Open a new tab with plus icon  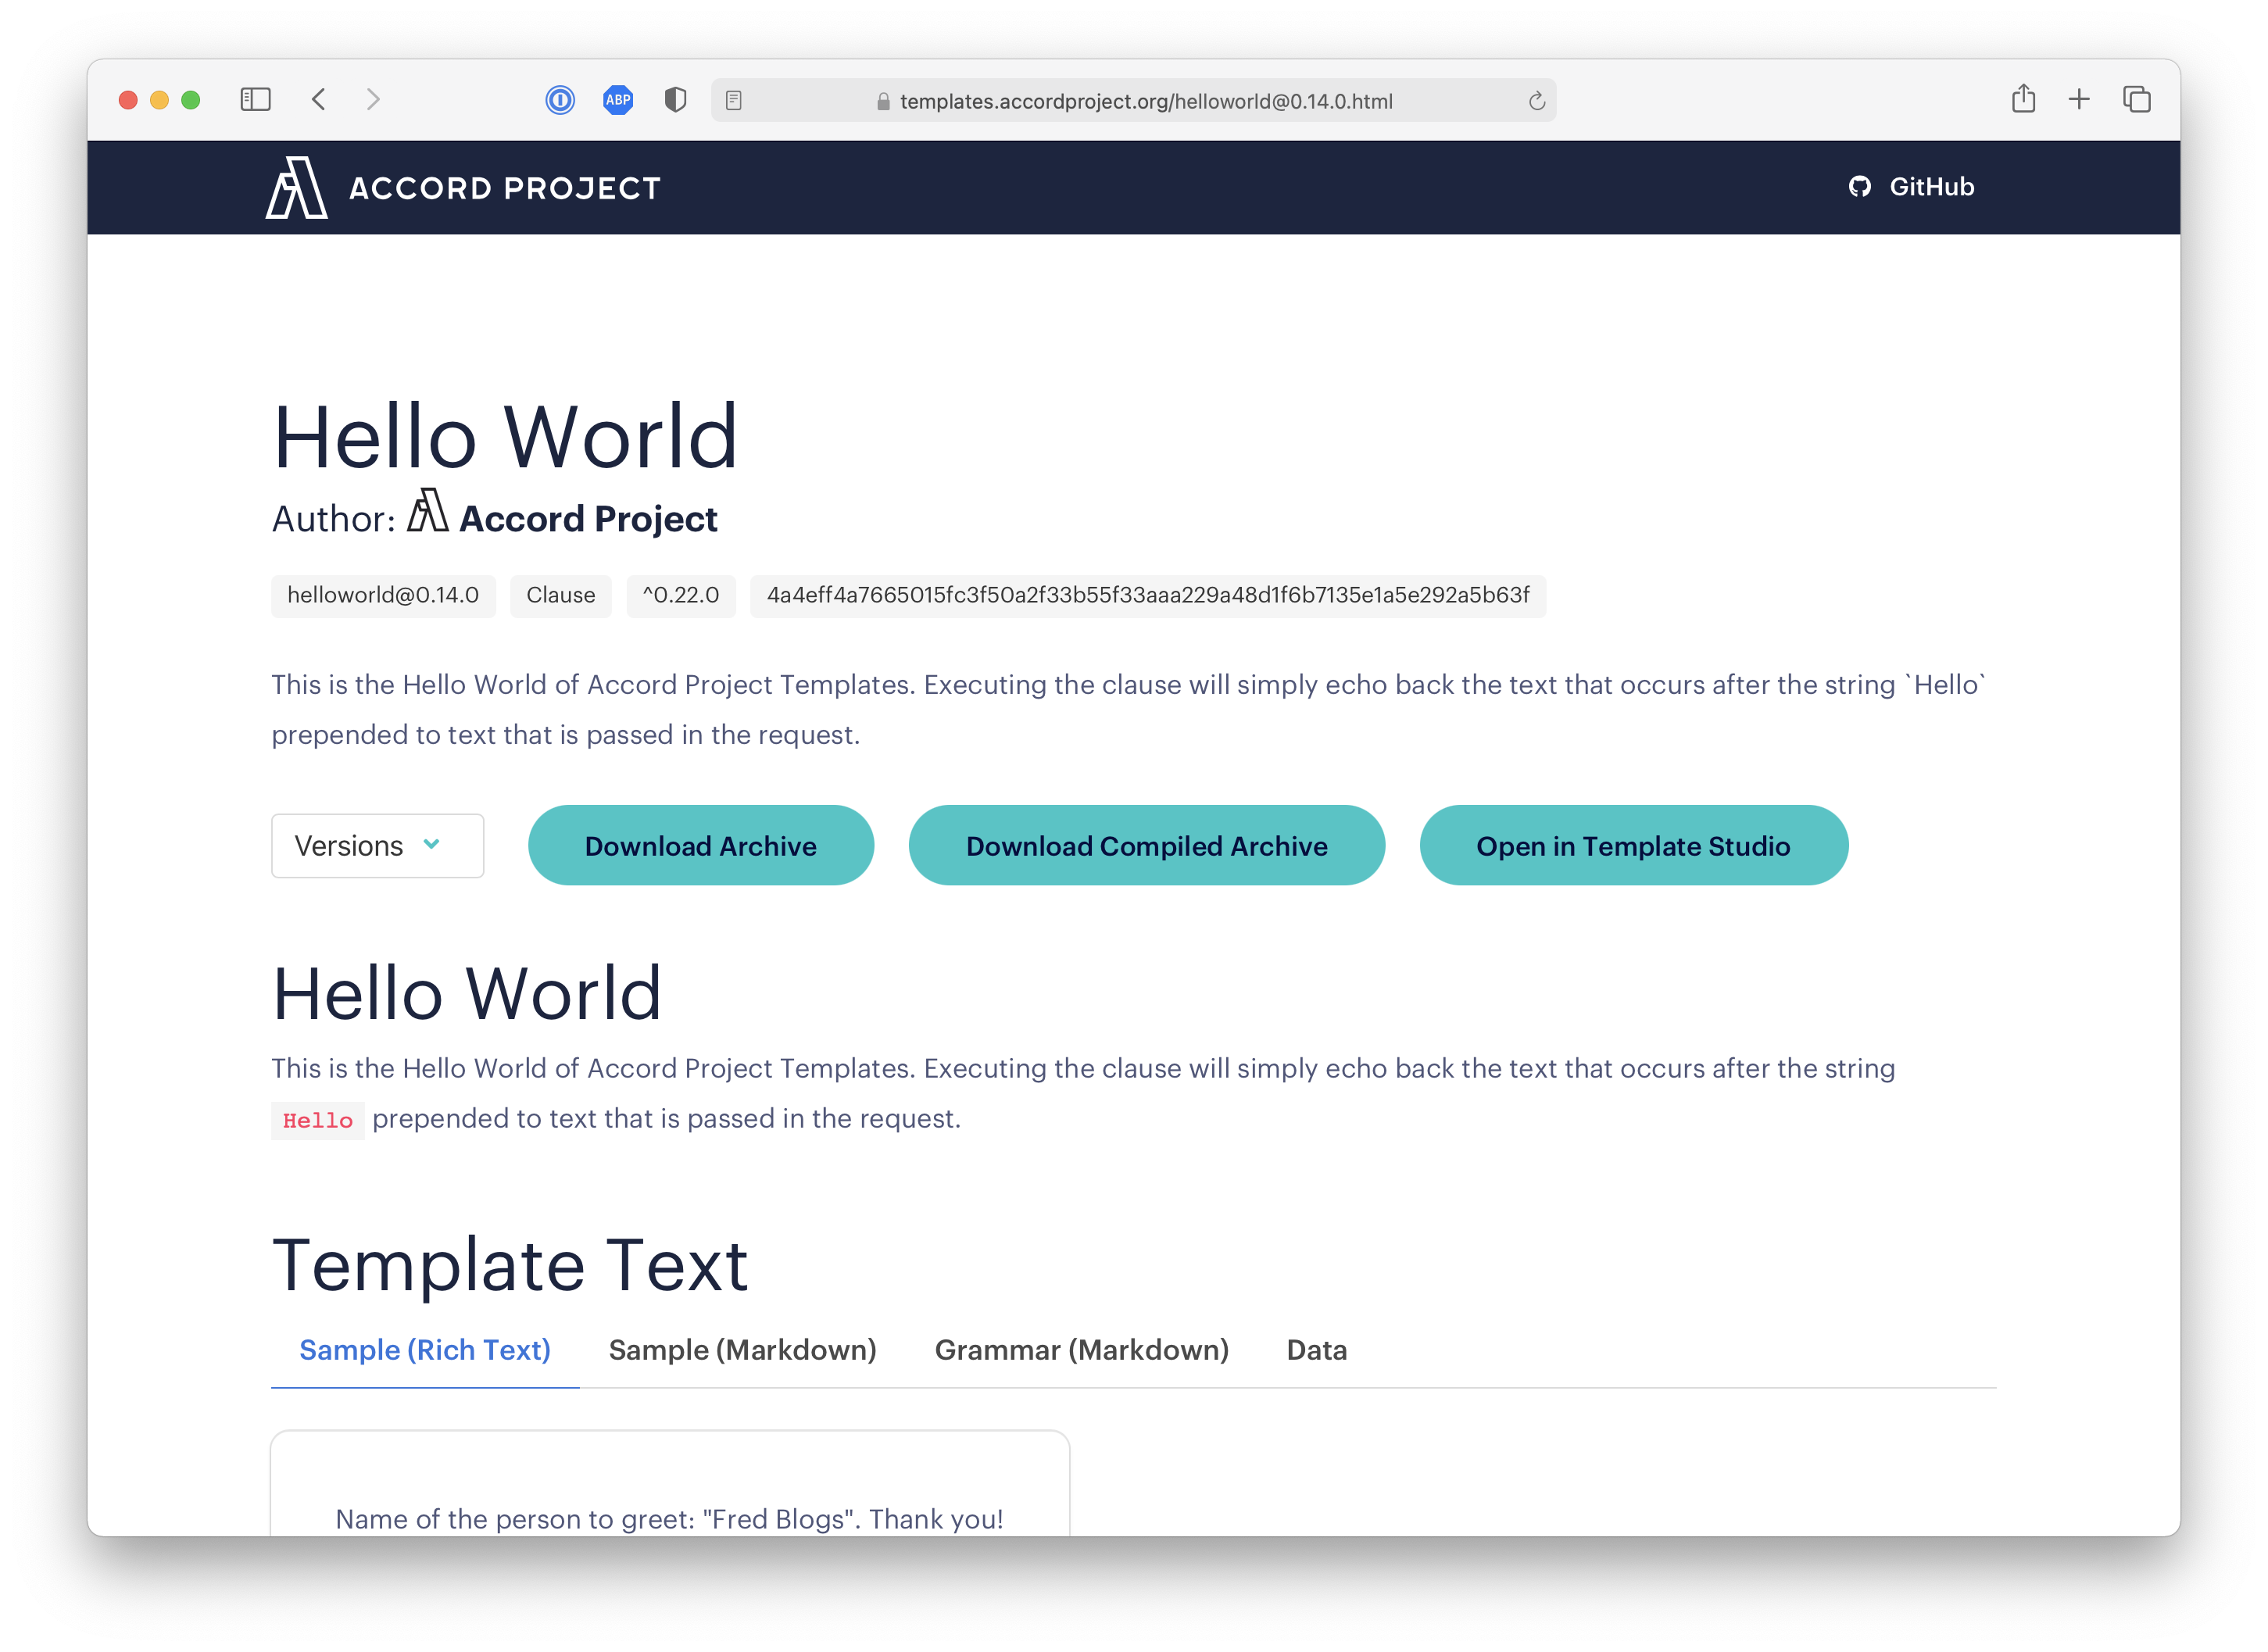click(2079, 99)
